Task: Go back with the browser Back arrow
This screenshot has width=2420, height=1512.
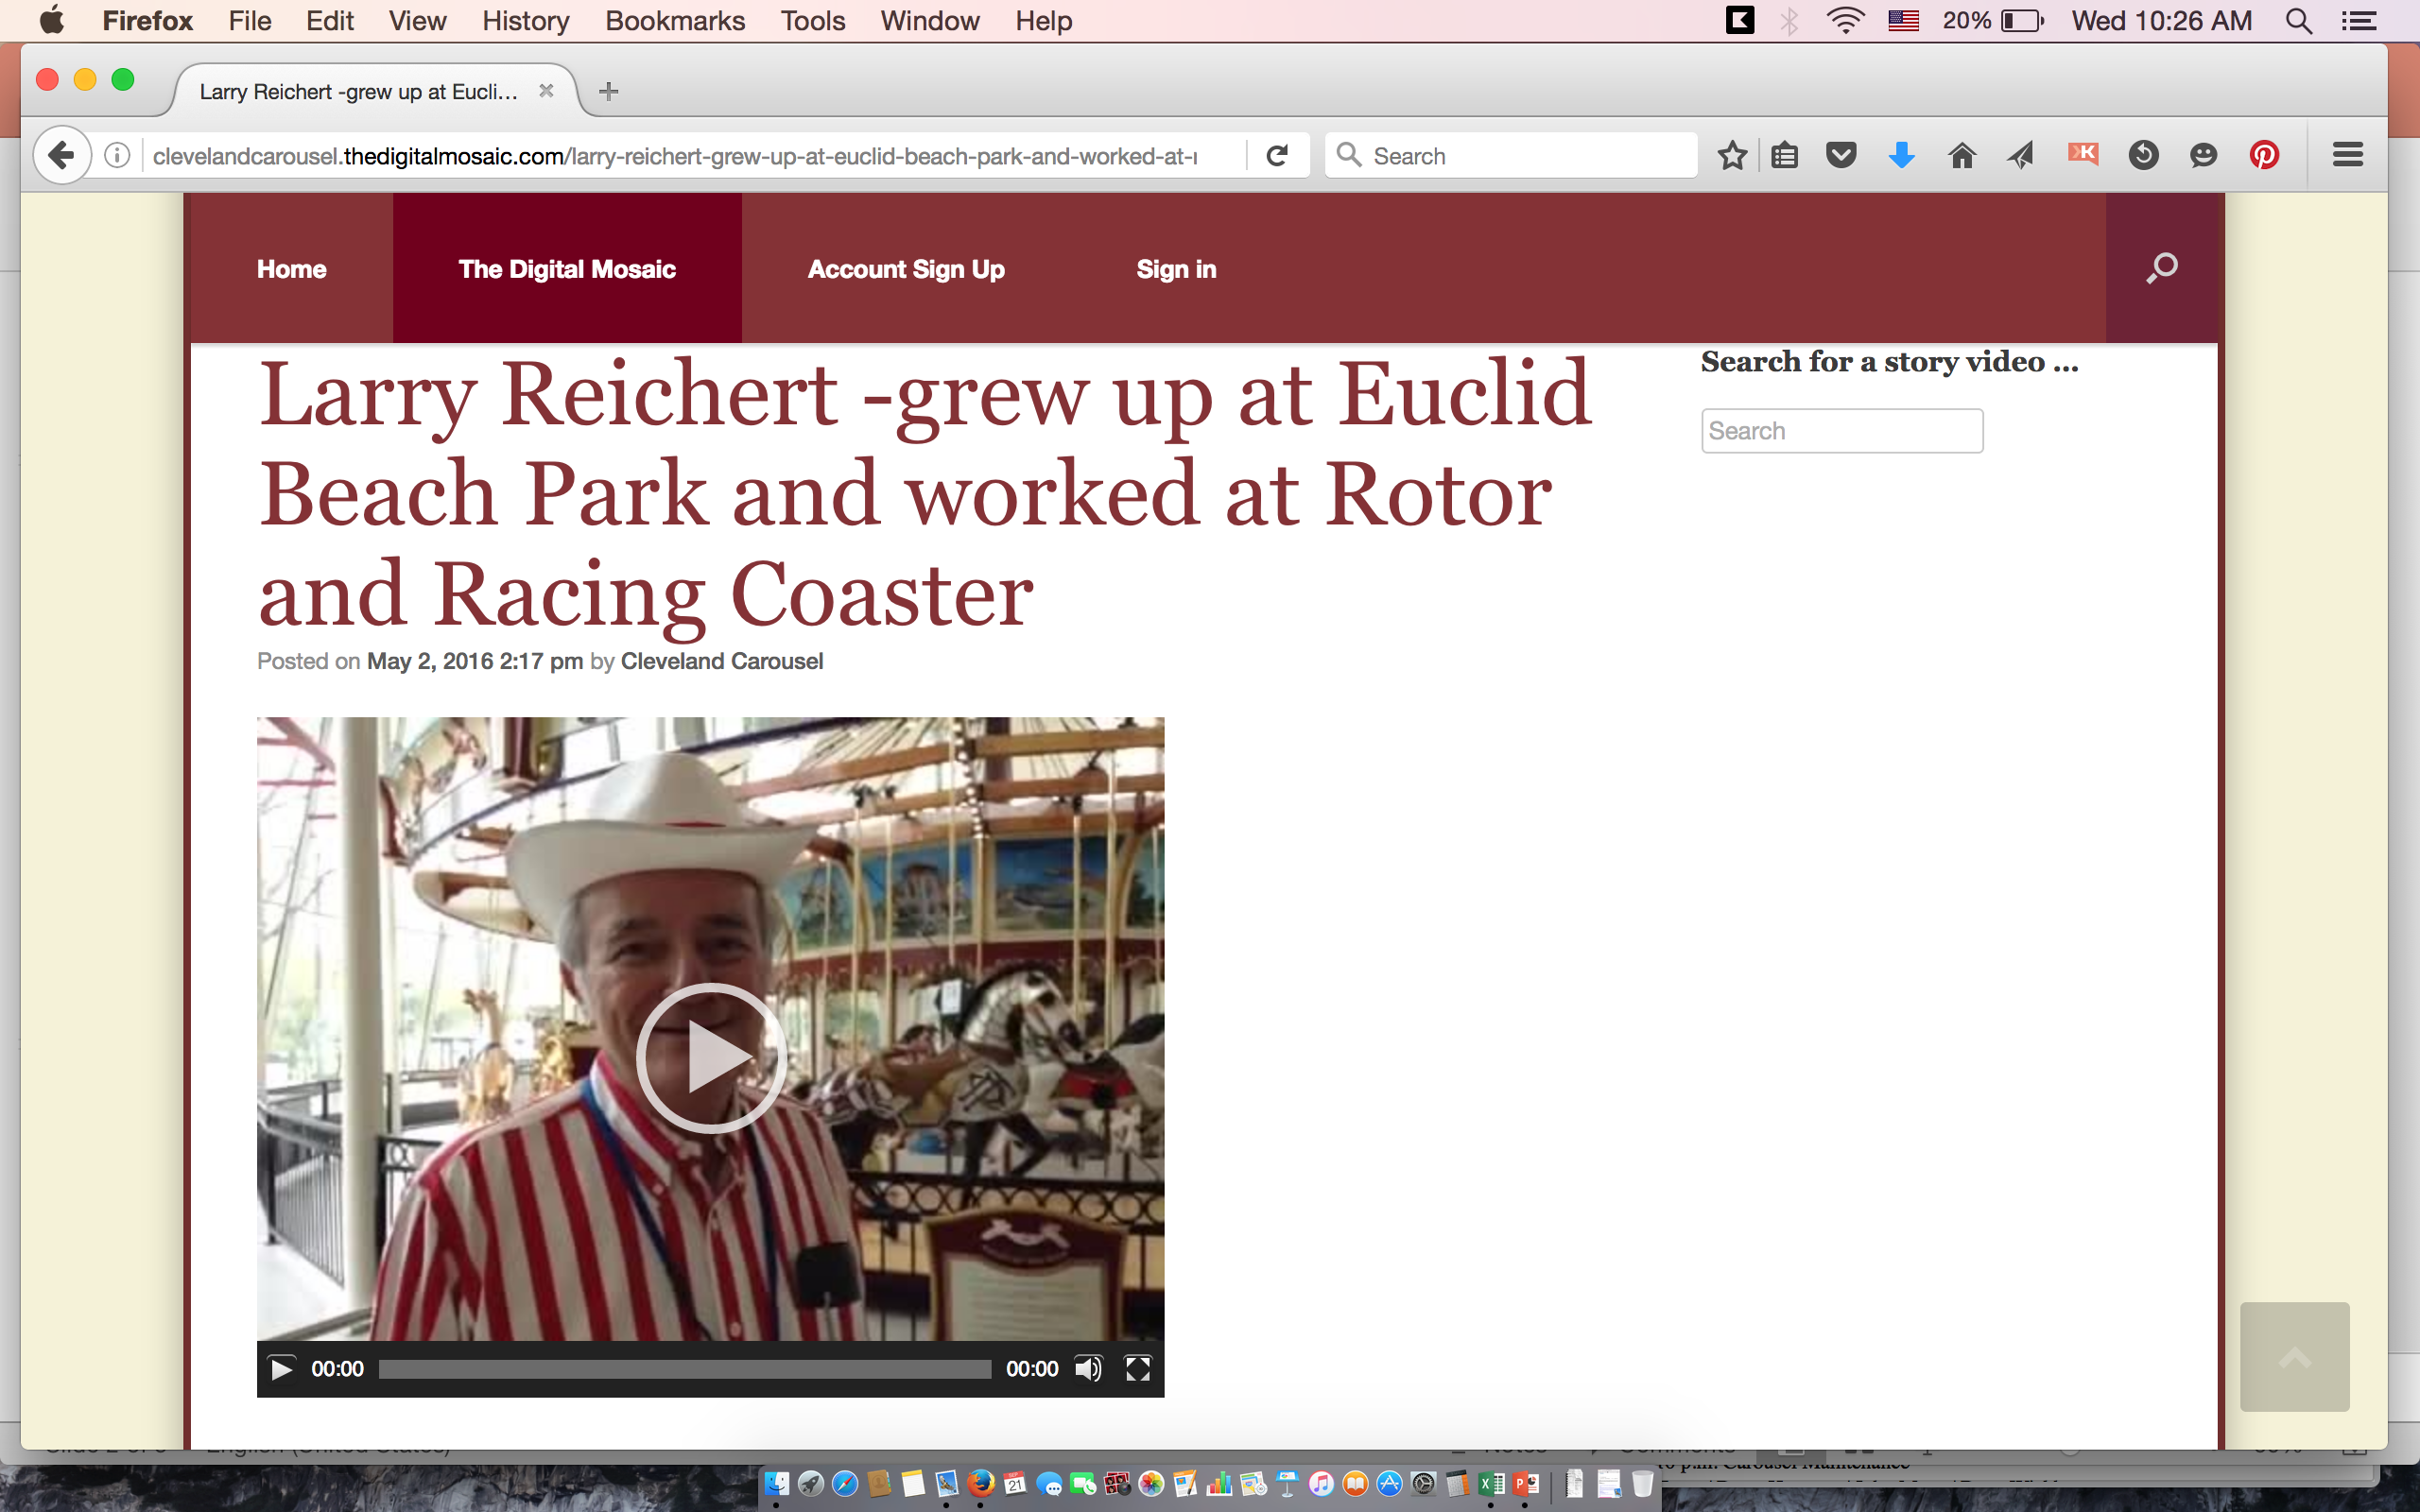Action: coord(61,155)
